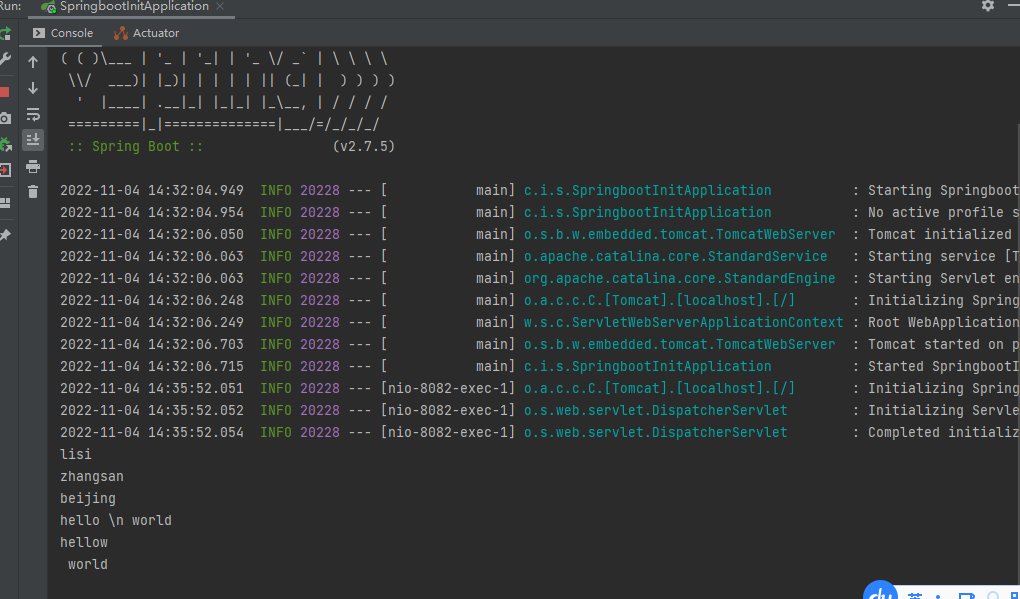Click the last ' world' output line
The width and height of the screenshot is (1020, 599).
click(x=88, y=565)
